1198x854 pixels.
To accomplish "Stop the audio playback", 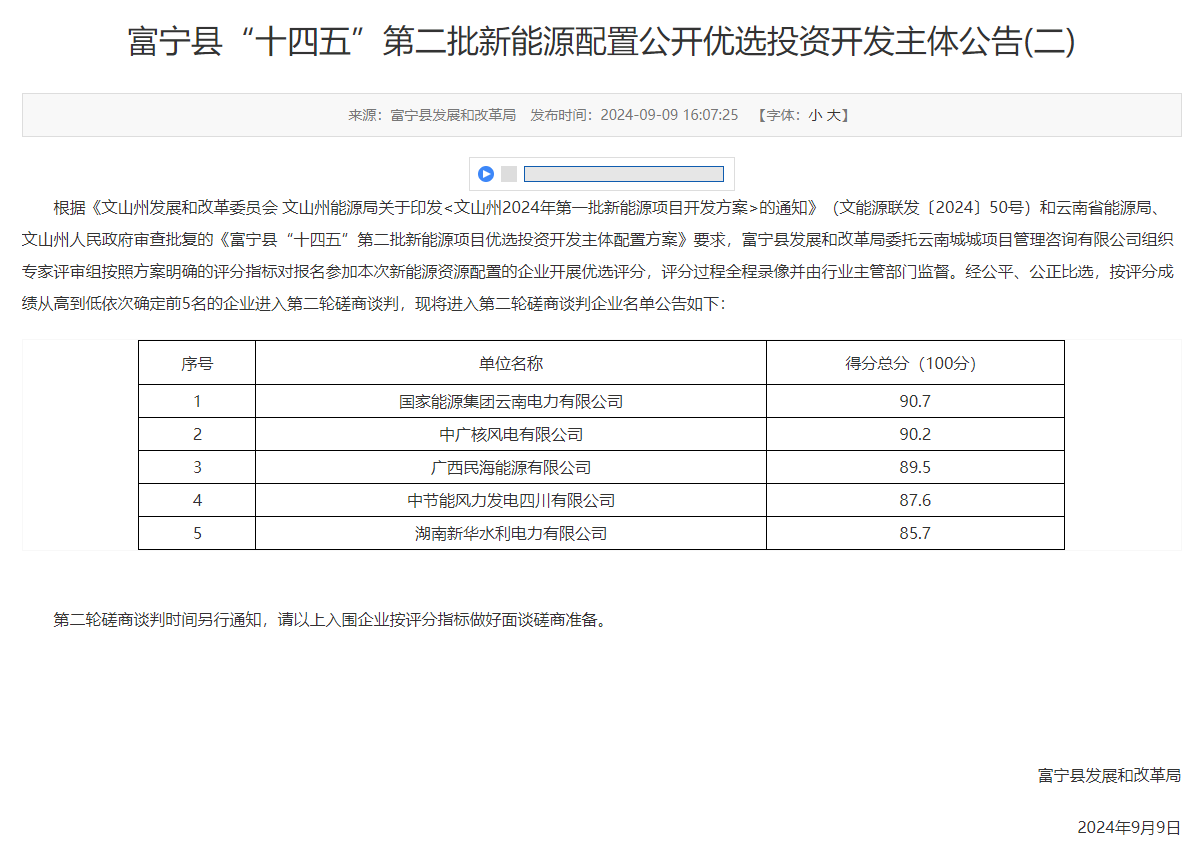I will pyautogui.click(x=510, y=174).
